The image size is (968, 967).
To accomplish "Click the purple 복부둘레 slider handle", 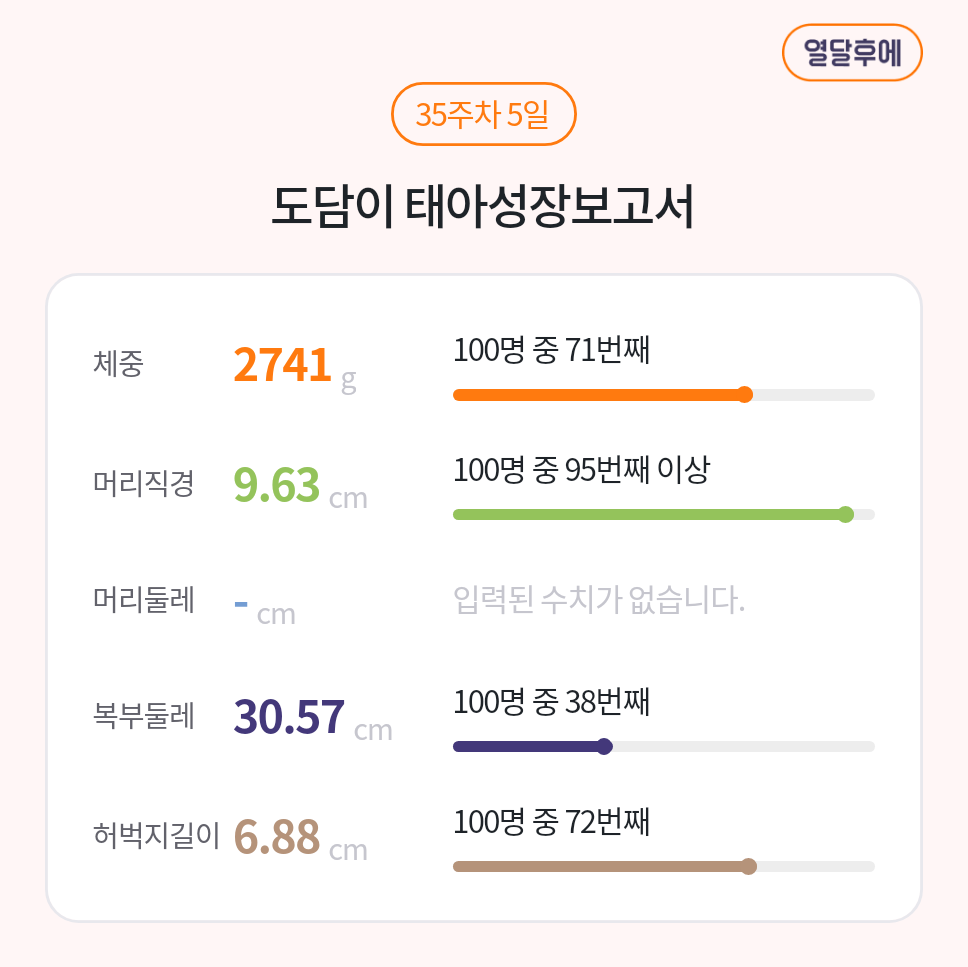I will point(604,746).
